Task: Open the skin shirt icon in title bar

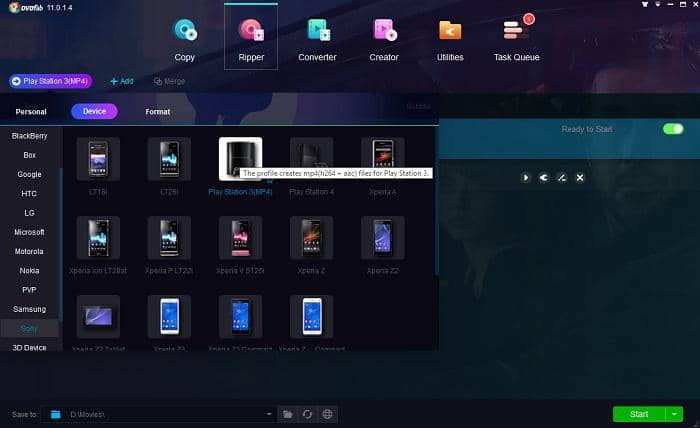Action: 645,4
